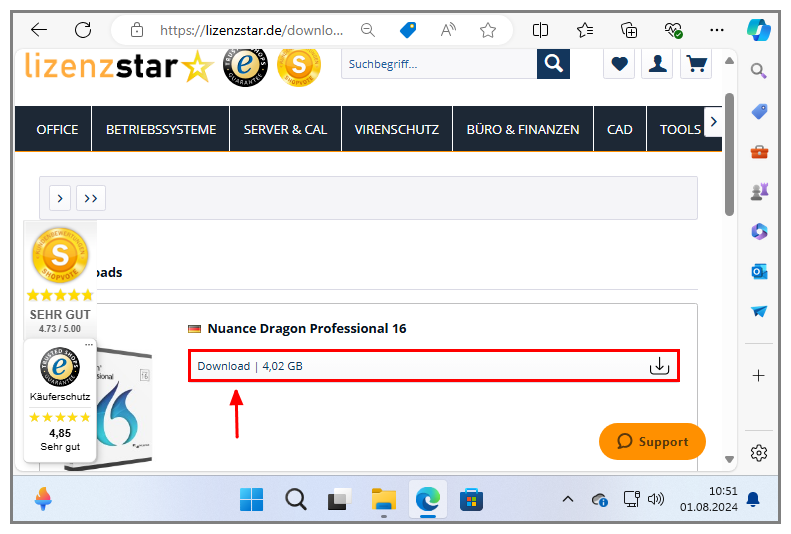Open Shopvote SEHR GUT rating widget
791x534 pixels.
60,280
